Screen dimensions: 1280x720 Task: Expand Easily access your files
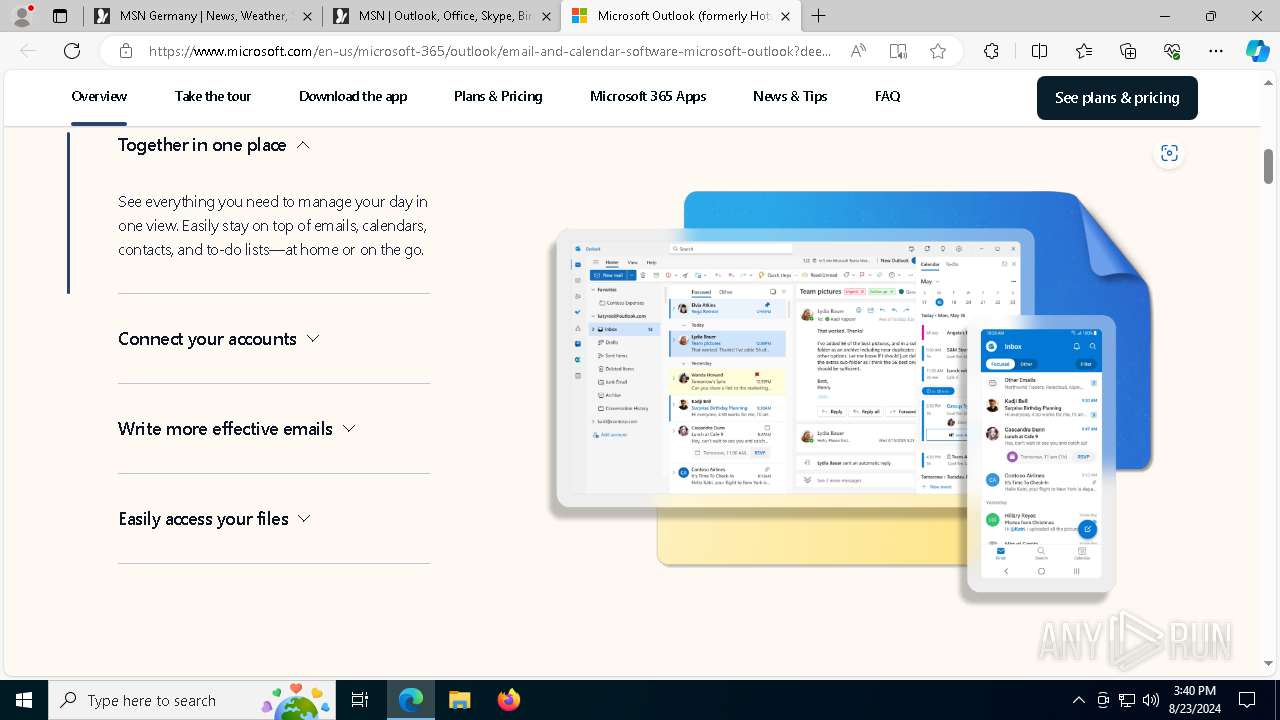(x=215, y=519)
